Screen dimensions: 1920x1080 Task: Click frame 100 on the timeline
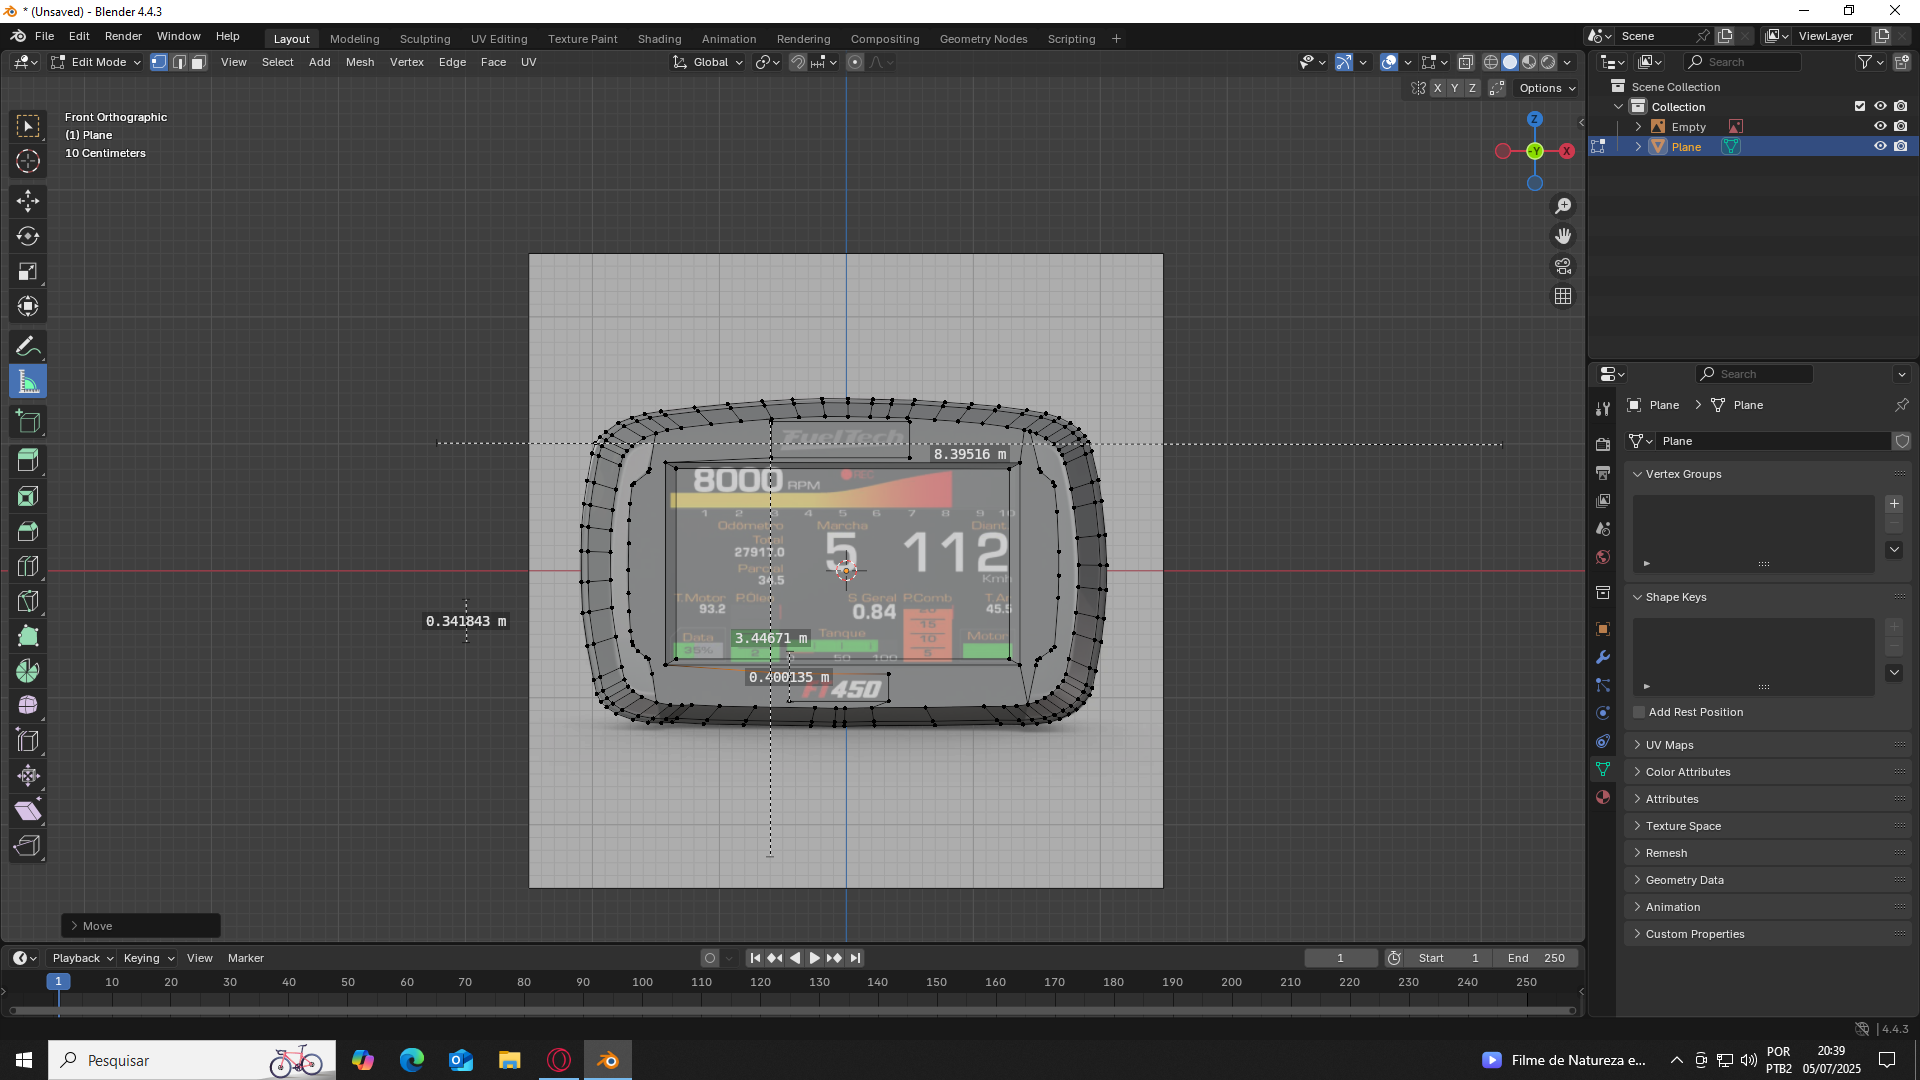(642, 983)
